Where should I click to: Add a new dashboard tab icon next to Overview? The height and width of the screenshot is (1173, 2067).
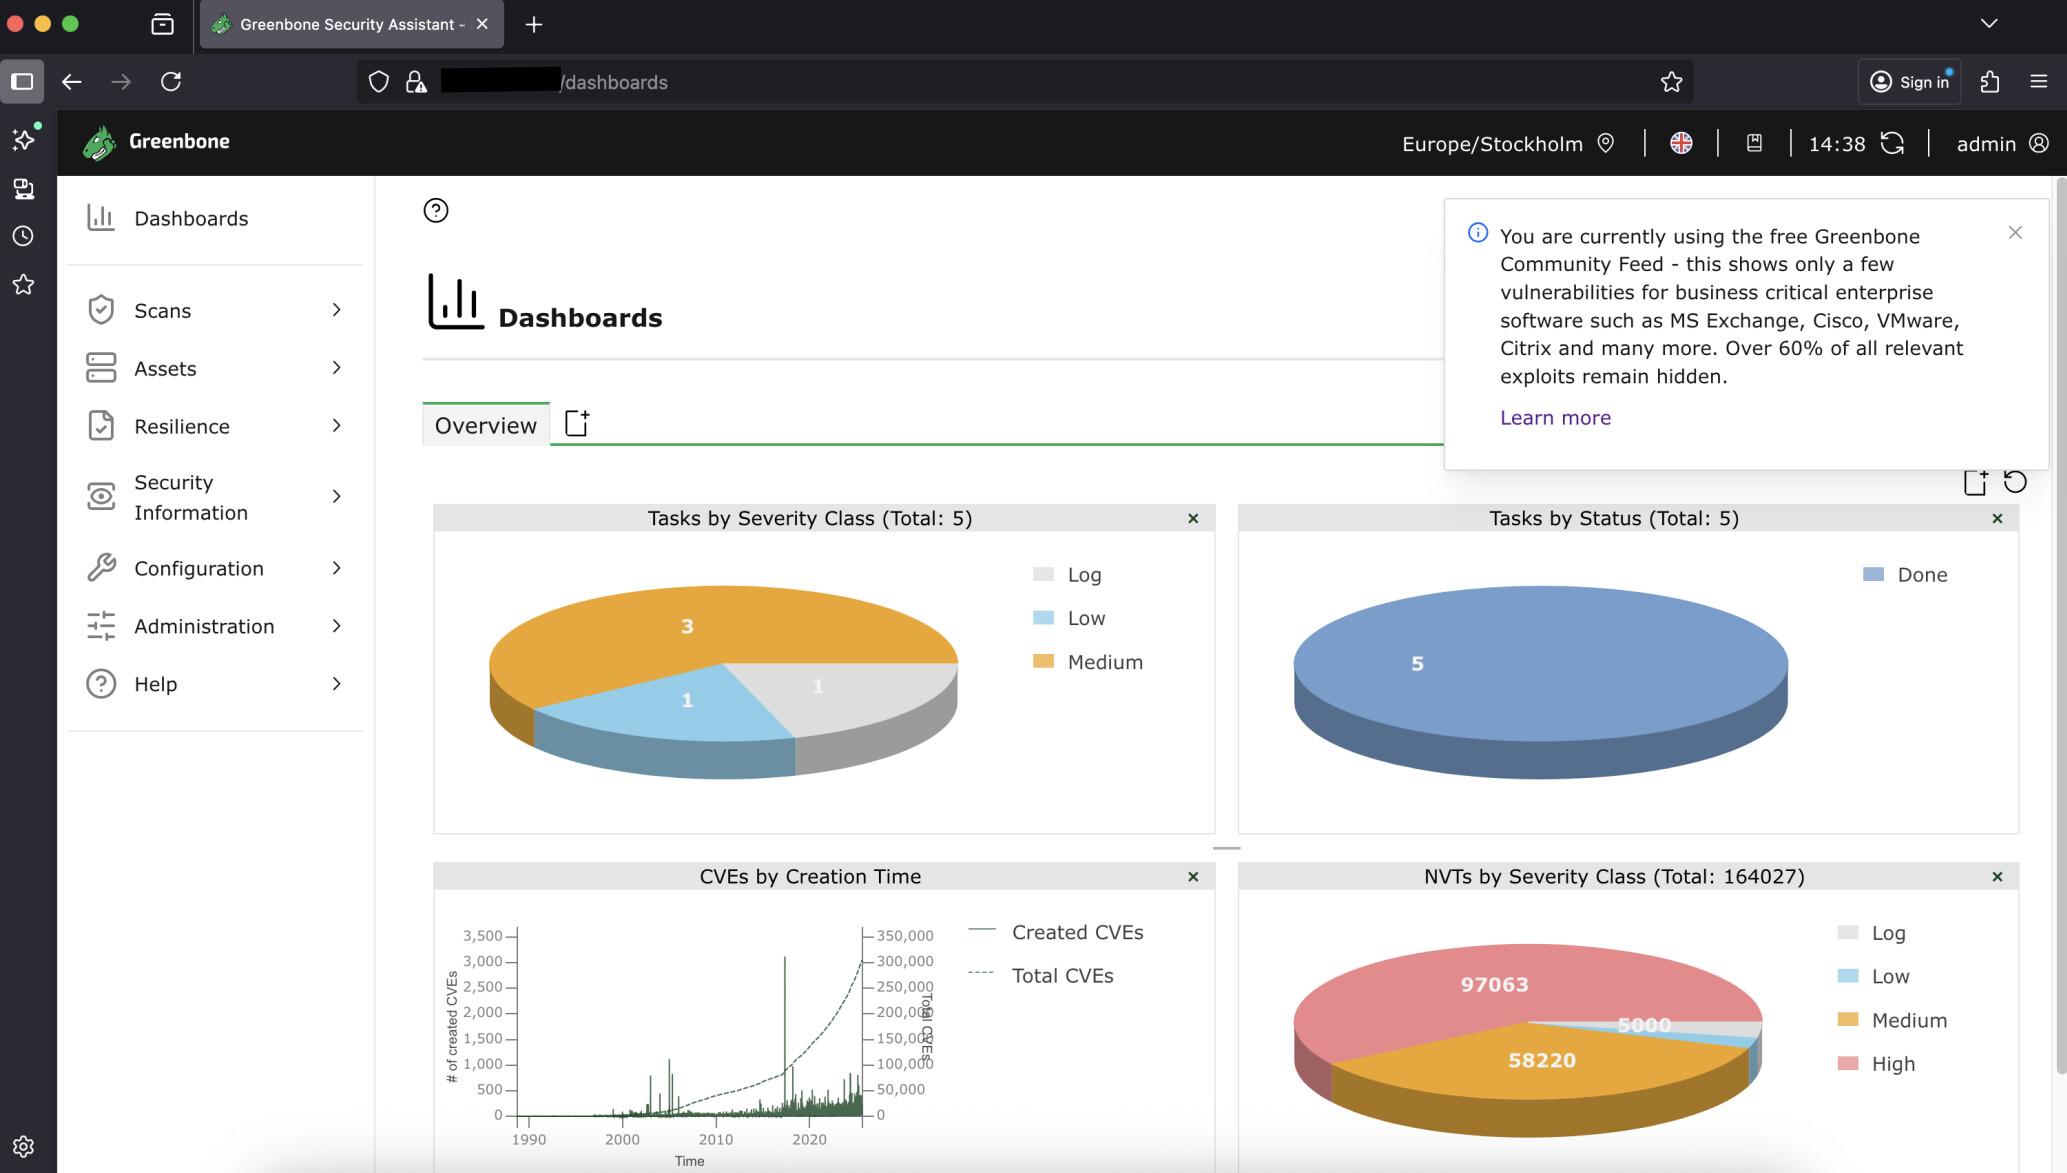click(x=577, y=423)
